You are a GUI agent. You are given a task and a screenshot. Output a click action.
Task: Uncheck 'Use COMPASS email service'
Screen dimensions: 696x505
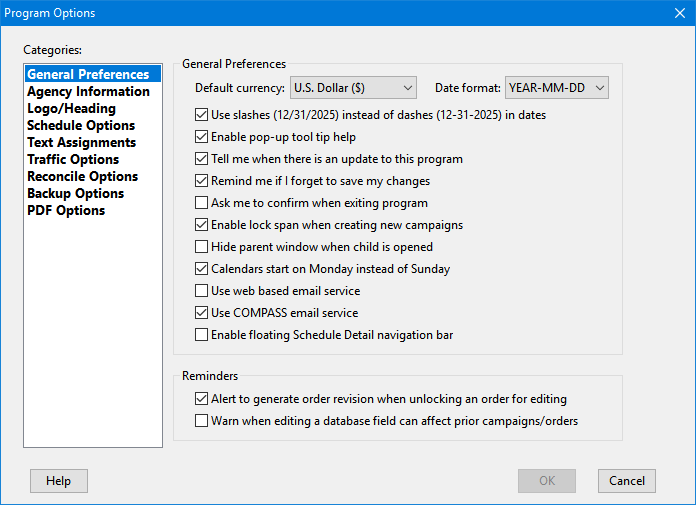pyautogui.click(x=202, y=313)
